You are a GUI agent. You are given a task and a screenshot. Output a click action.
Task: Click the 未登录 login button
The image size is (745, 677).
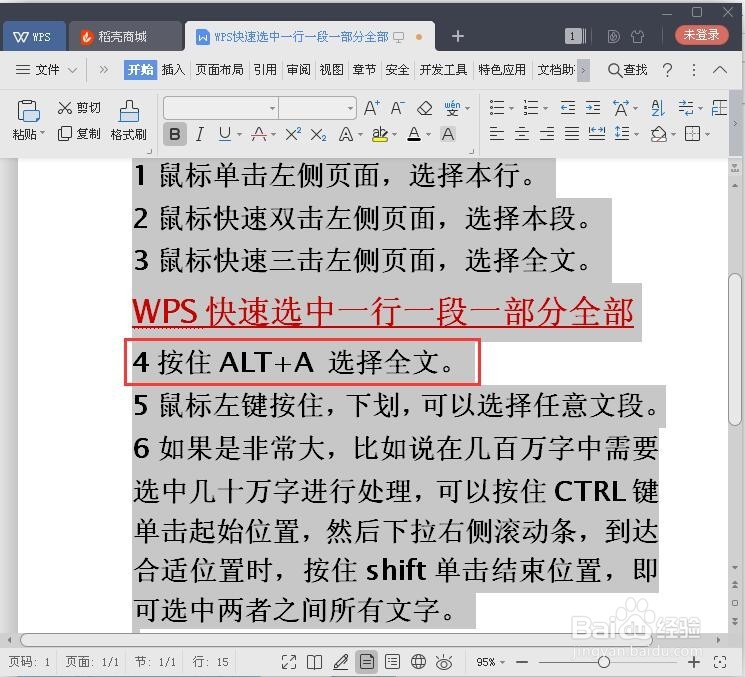pos(701,35)
